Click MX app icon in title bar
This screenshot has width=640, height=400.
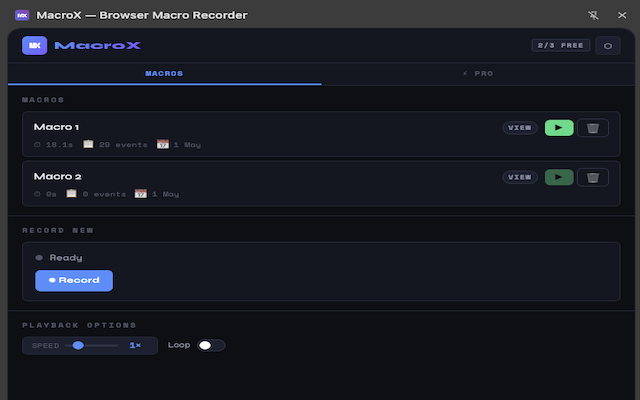pos(22,15)
